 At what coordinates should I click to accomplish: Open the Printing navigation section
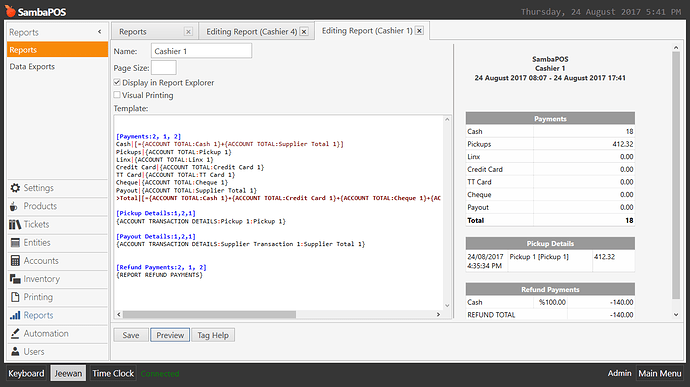pos(58,297)
